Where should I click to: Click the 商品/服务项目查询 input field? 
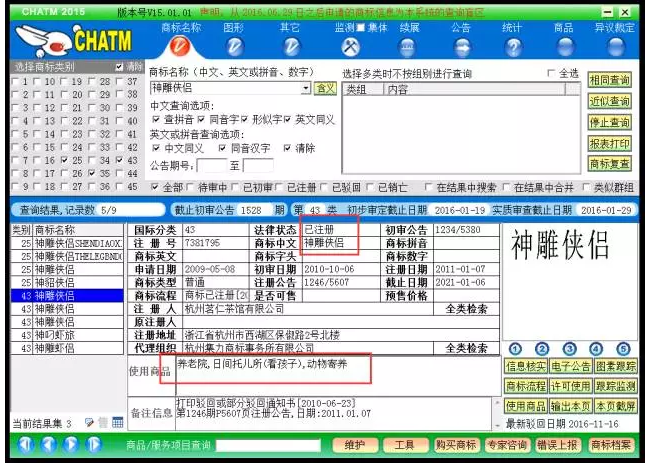(x=268, y=445)
